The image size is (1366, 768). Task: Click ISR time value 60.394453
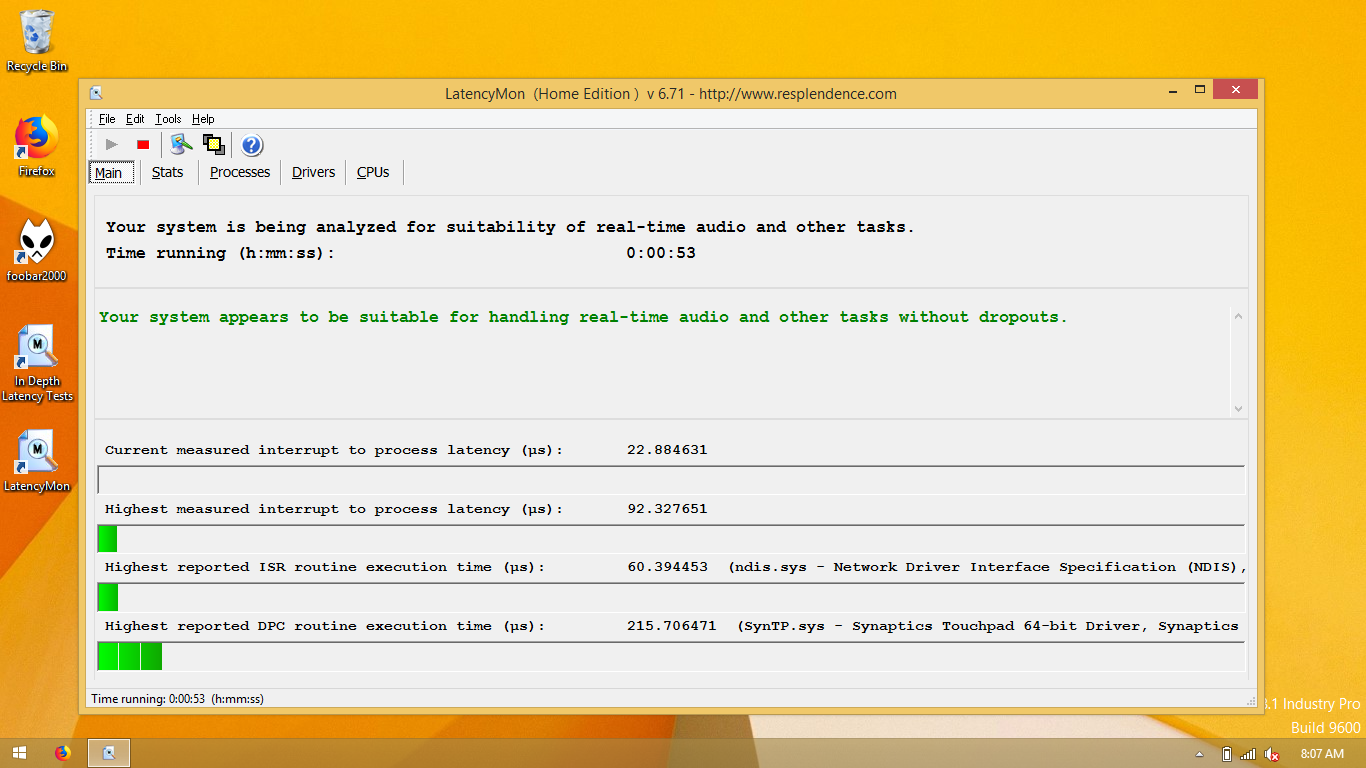tap(667, 567)
